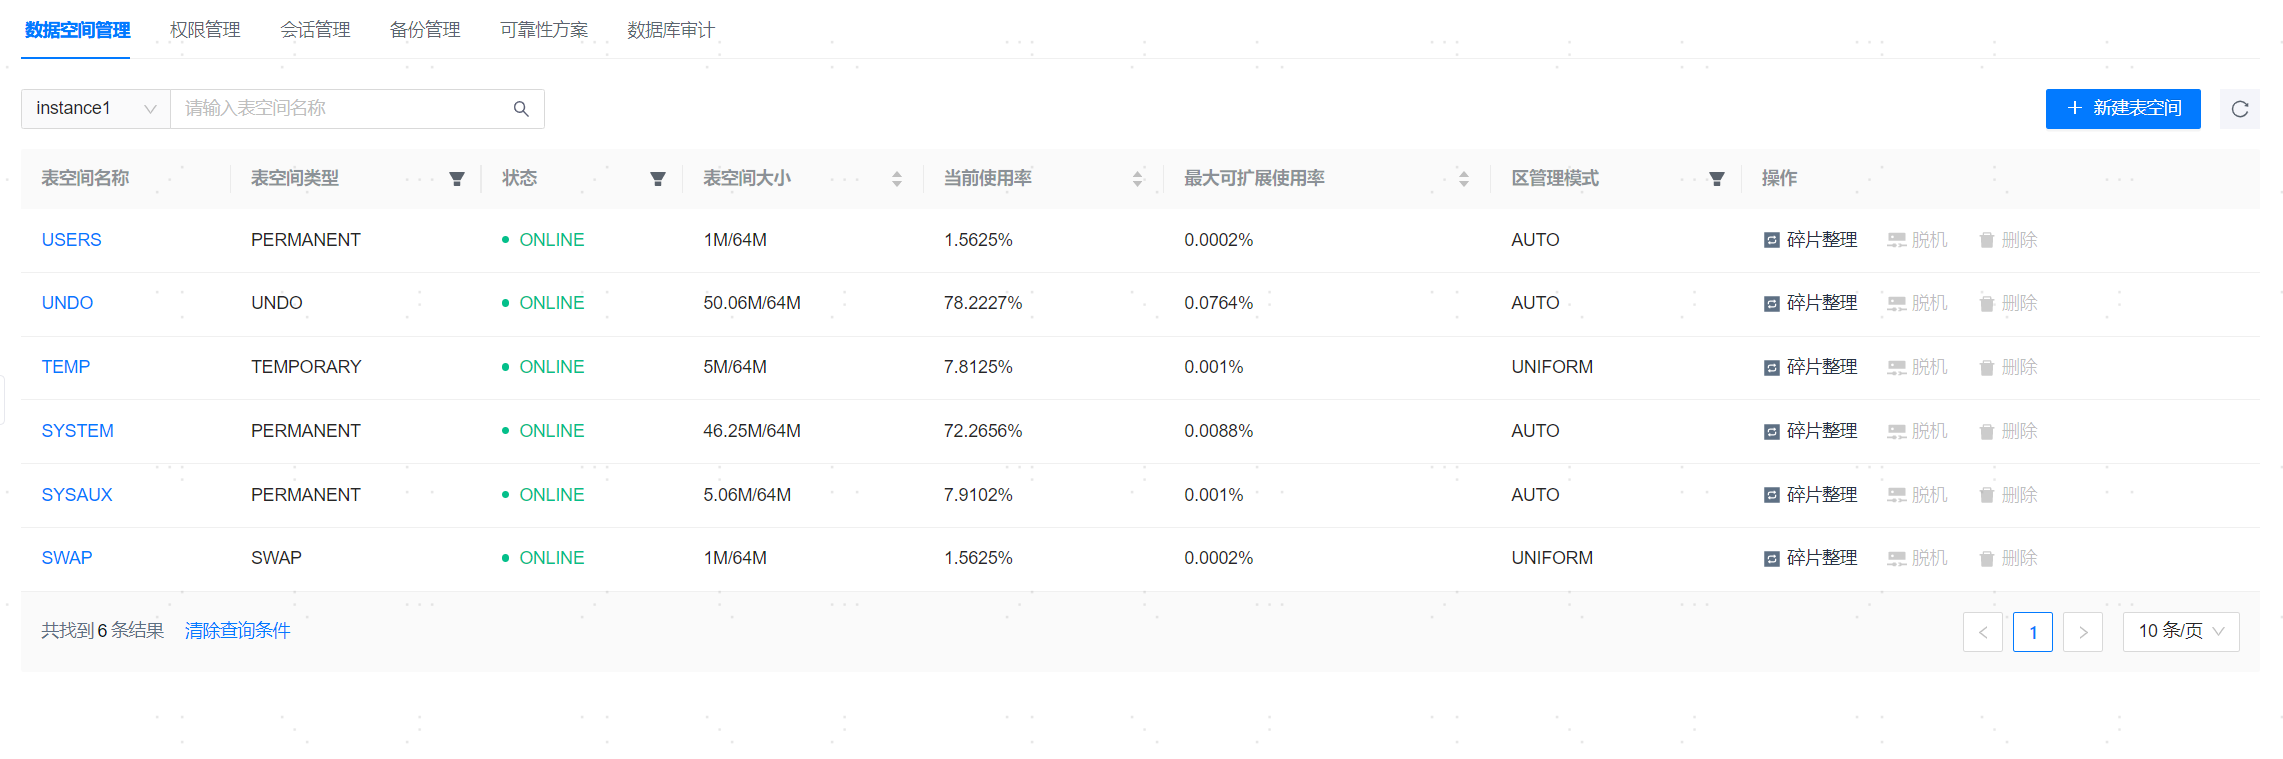2283x759 pixels.
Task: Go to the next page arrow
Action: [x=2083, y=632]
